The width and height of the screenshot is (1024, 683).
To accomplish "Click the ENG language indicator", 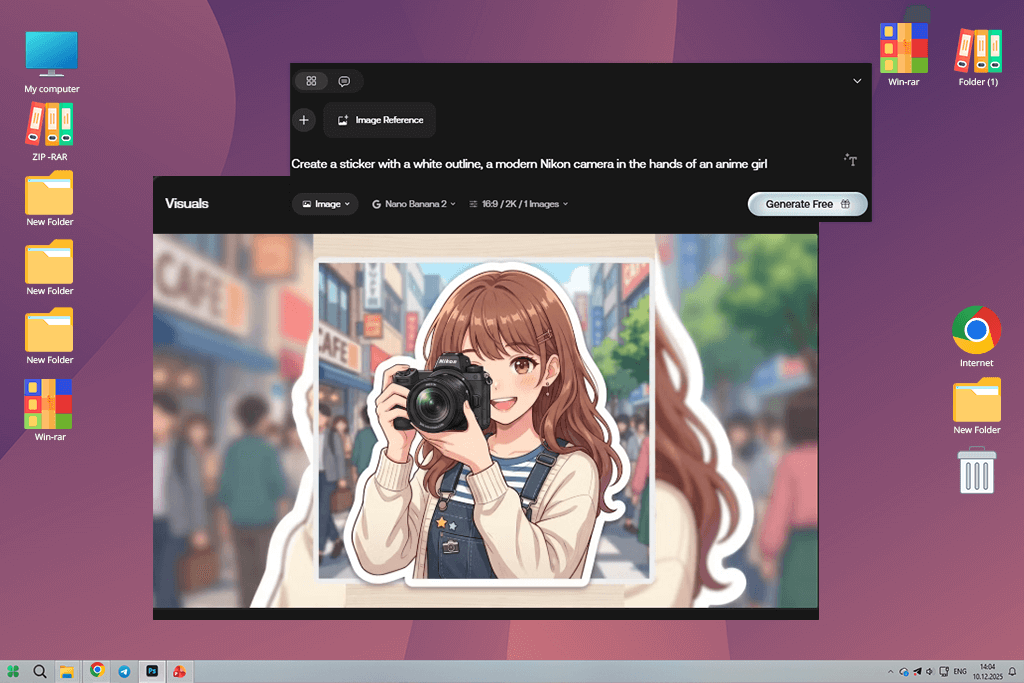I will (x=960, y=671).
